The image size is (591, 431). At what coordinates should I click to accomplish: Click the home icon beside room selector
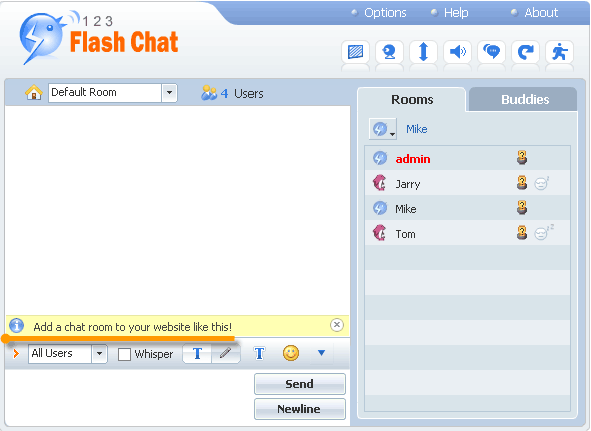[x=34, y=92]
